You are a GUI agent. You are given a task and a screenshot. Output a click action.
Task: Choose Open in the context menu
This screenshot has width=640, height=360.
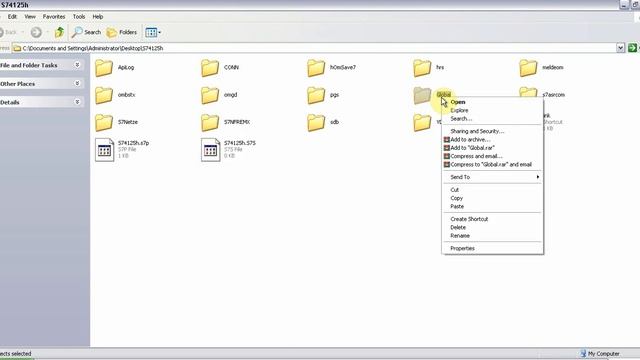492,102
